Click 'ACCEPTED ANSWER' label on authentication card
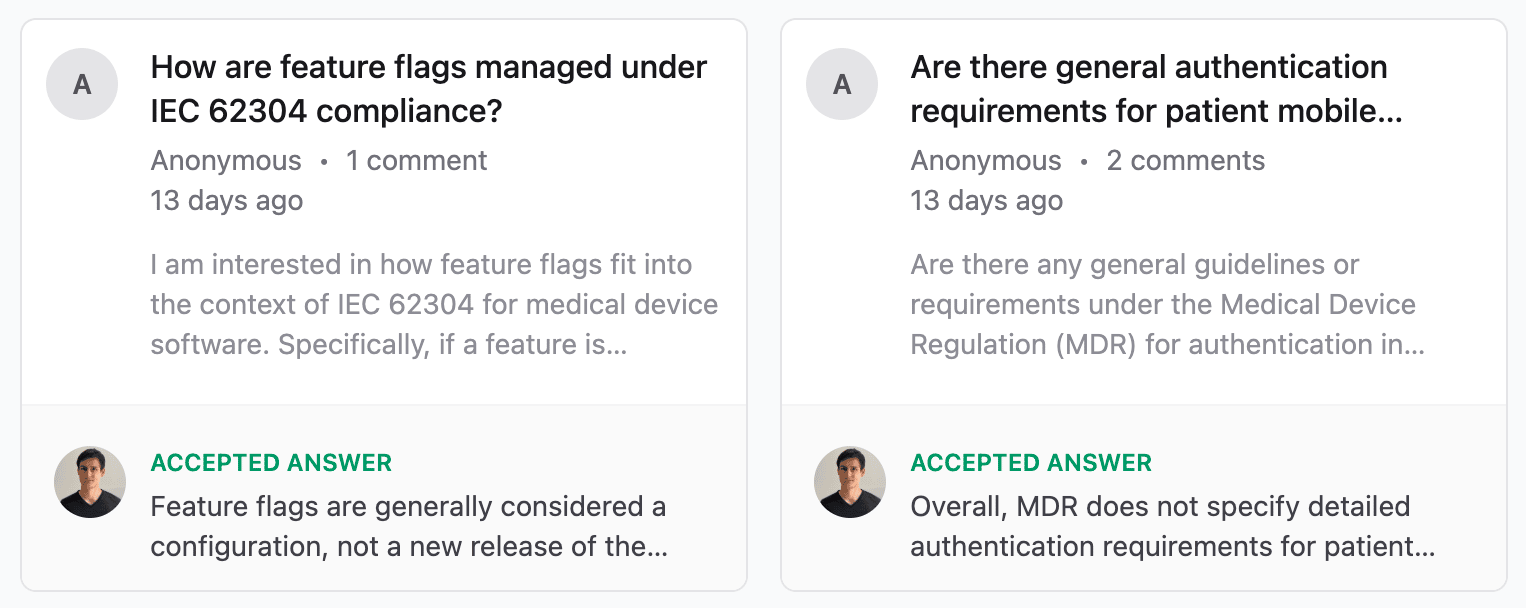The height and width of the screenshot is (608, 1526). (1031, 463)
